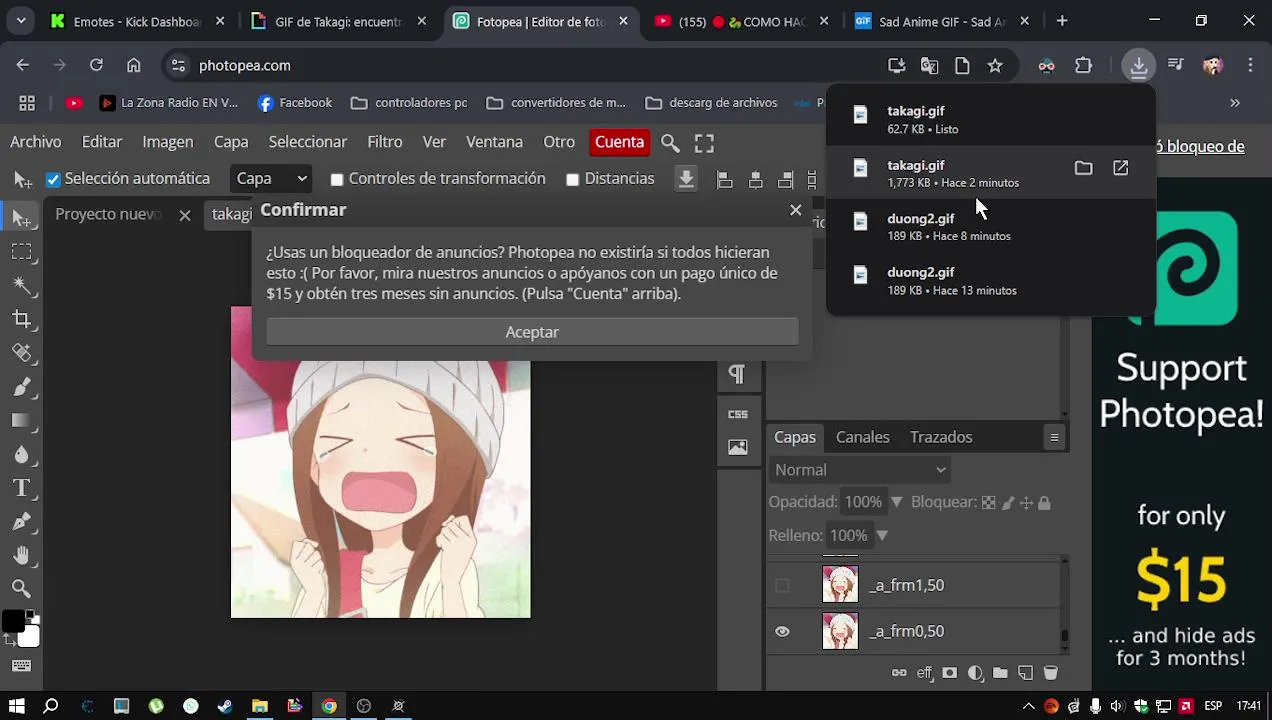Click the background white color swatch
Viewport: 1272px width, 720px height.
(29, 636)
